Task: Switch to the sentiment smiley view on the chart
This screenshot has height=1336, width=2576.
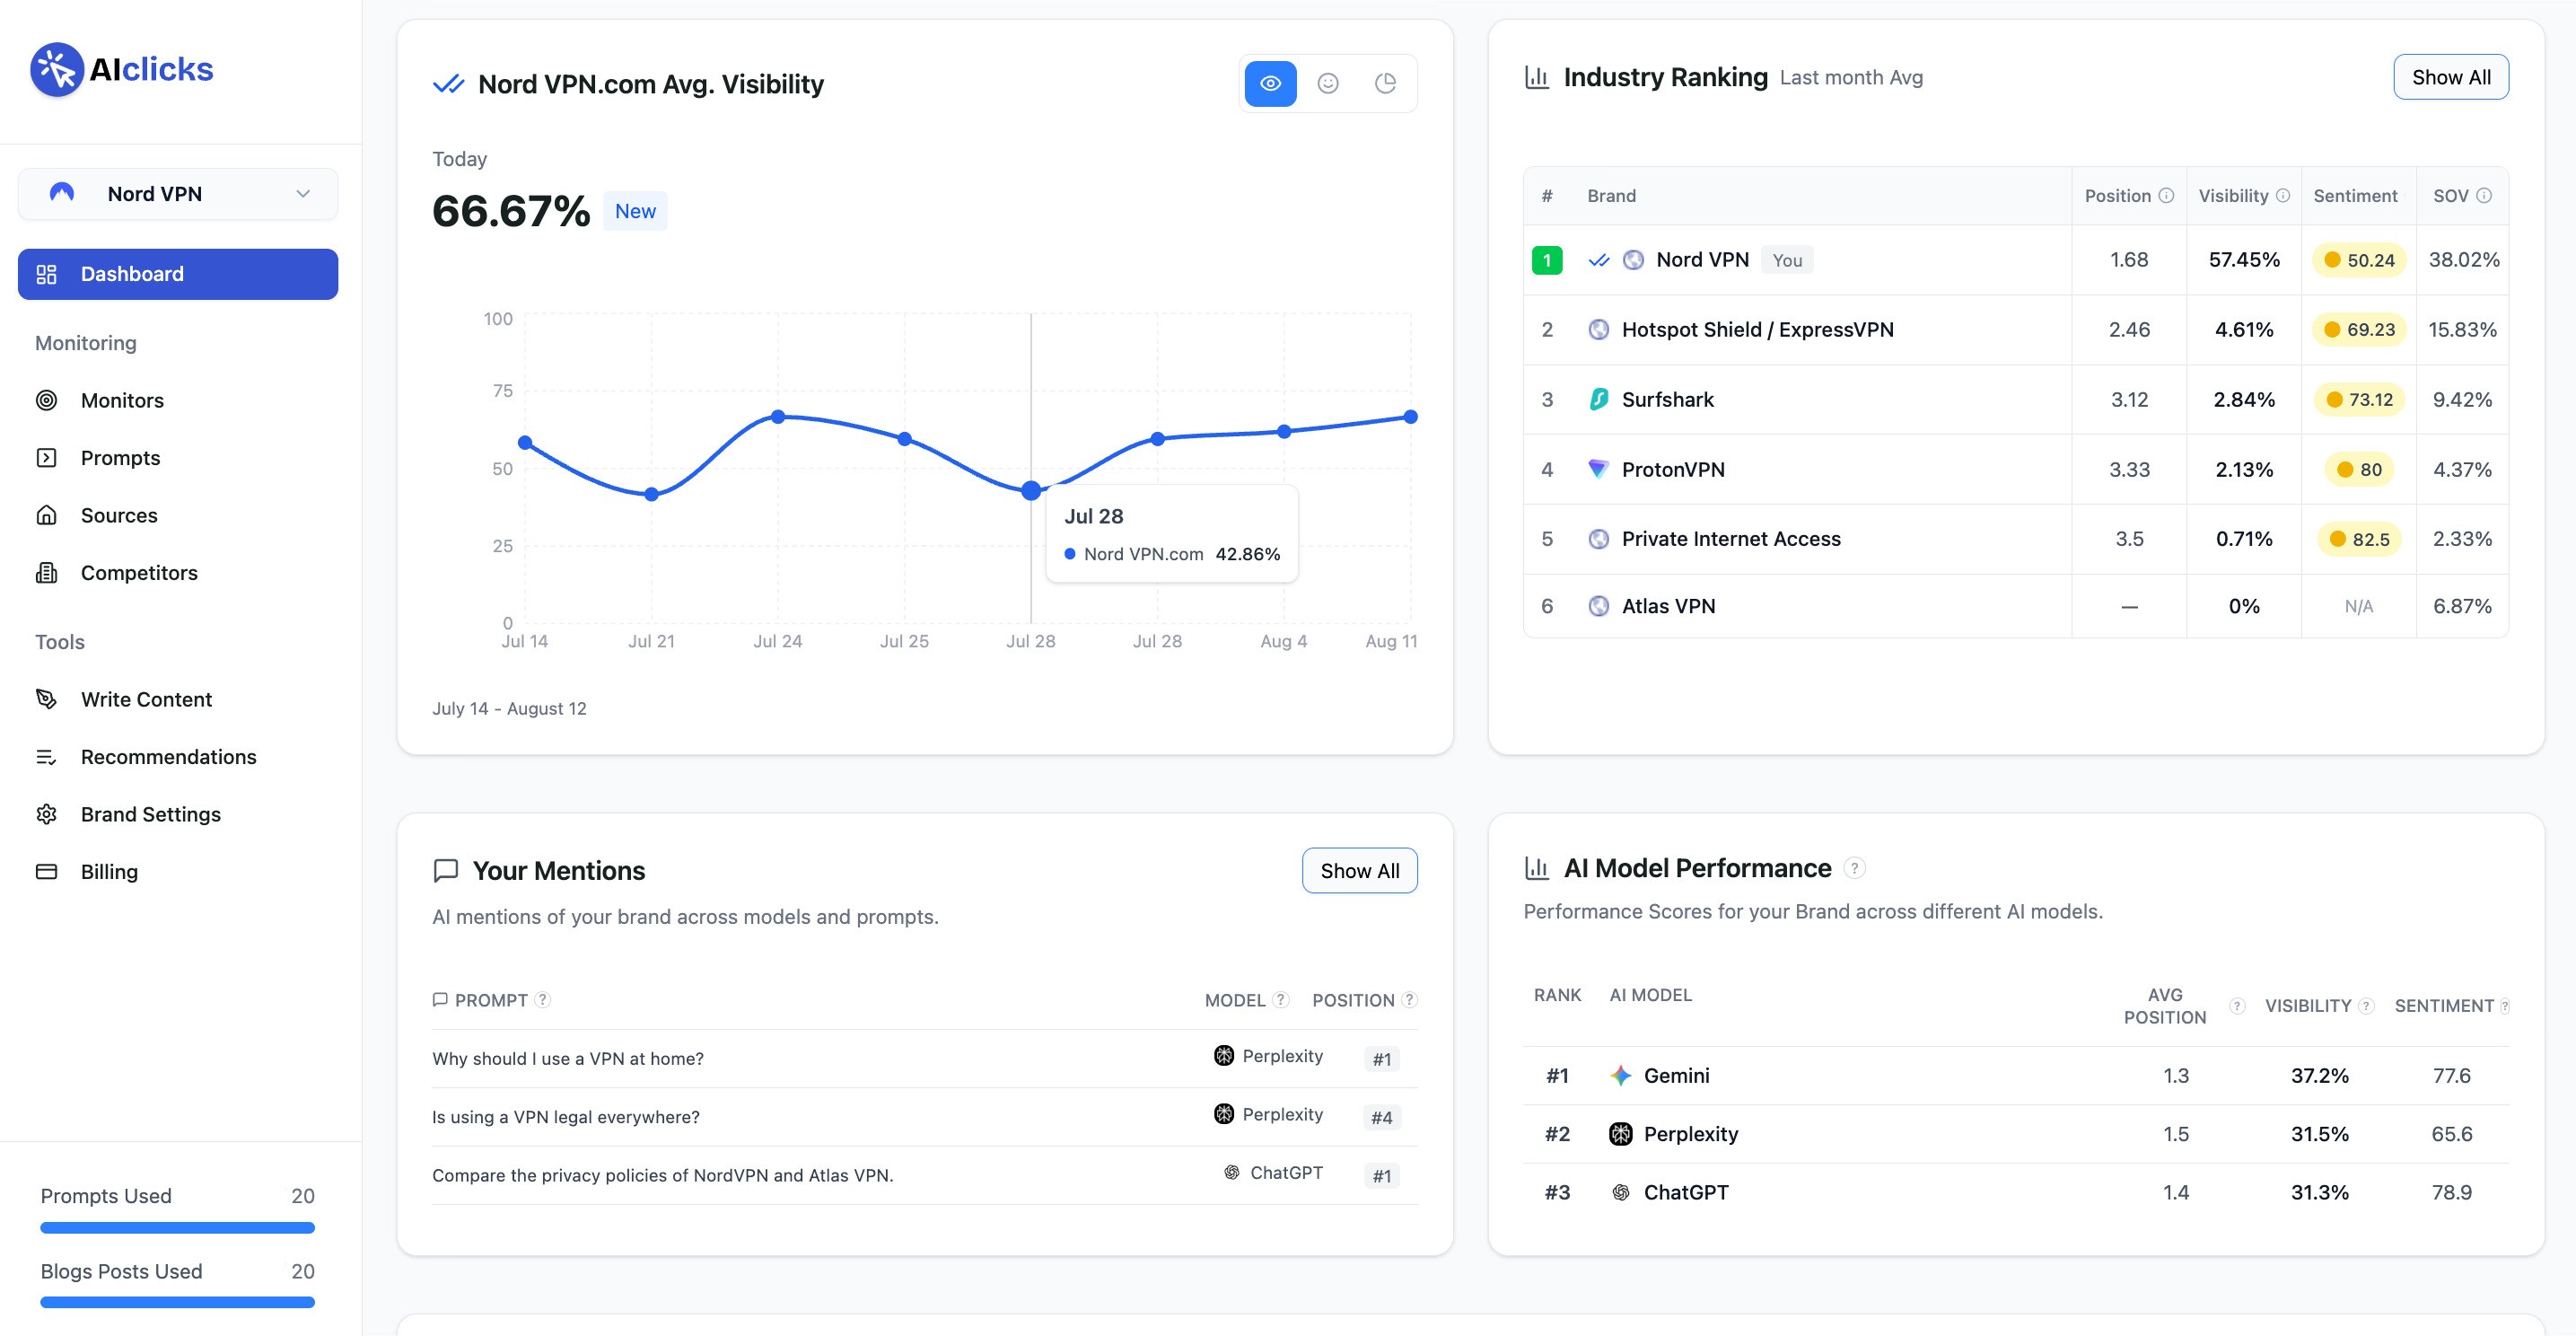Action: (1329, 83)
